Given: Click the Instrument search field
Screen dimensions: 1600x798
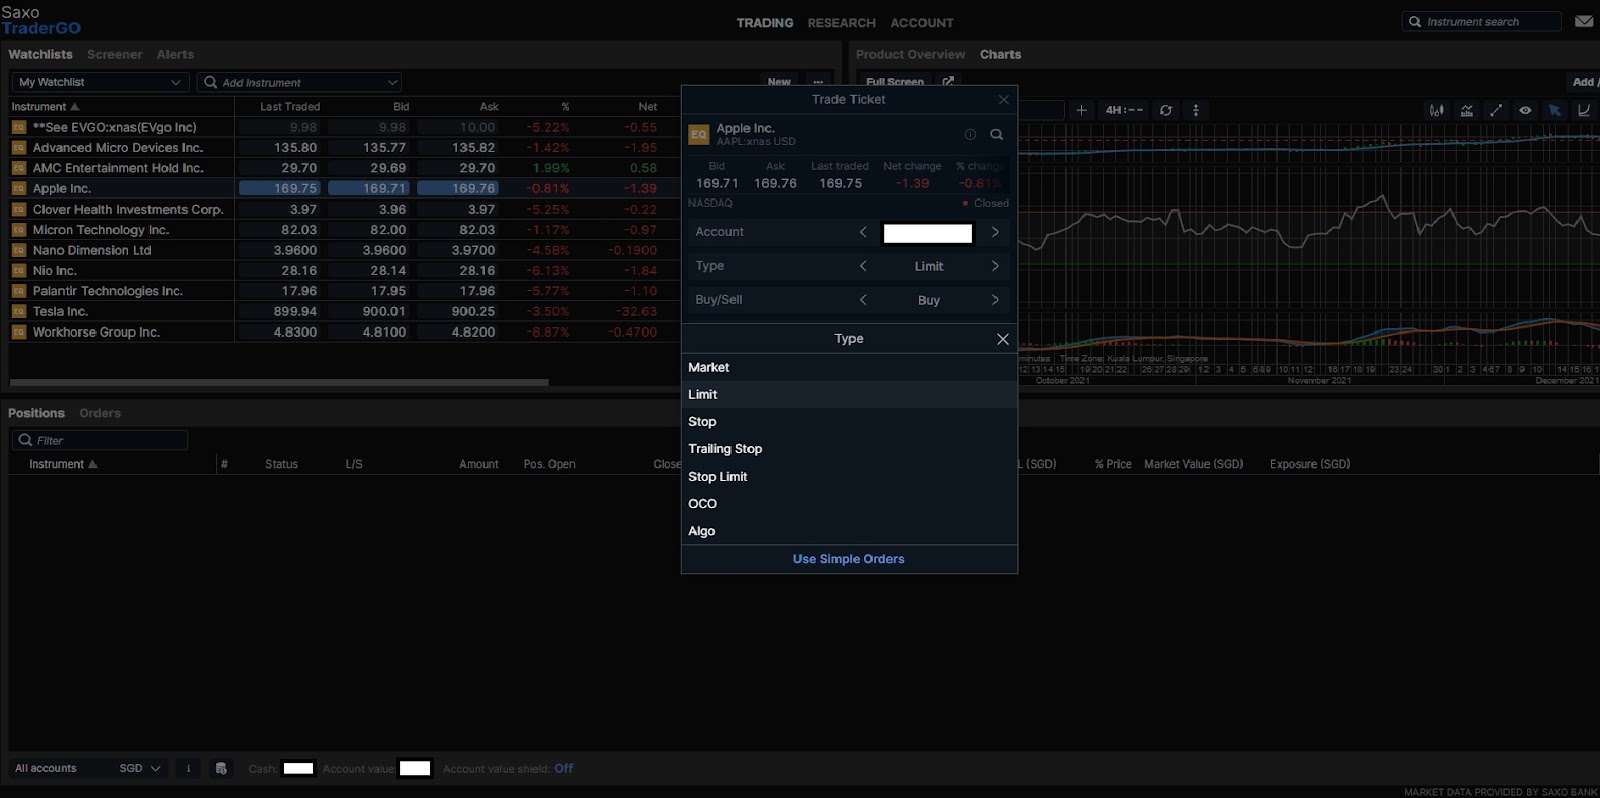Looking at the screenshot, I should (1481, 21).
